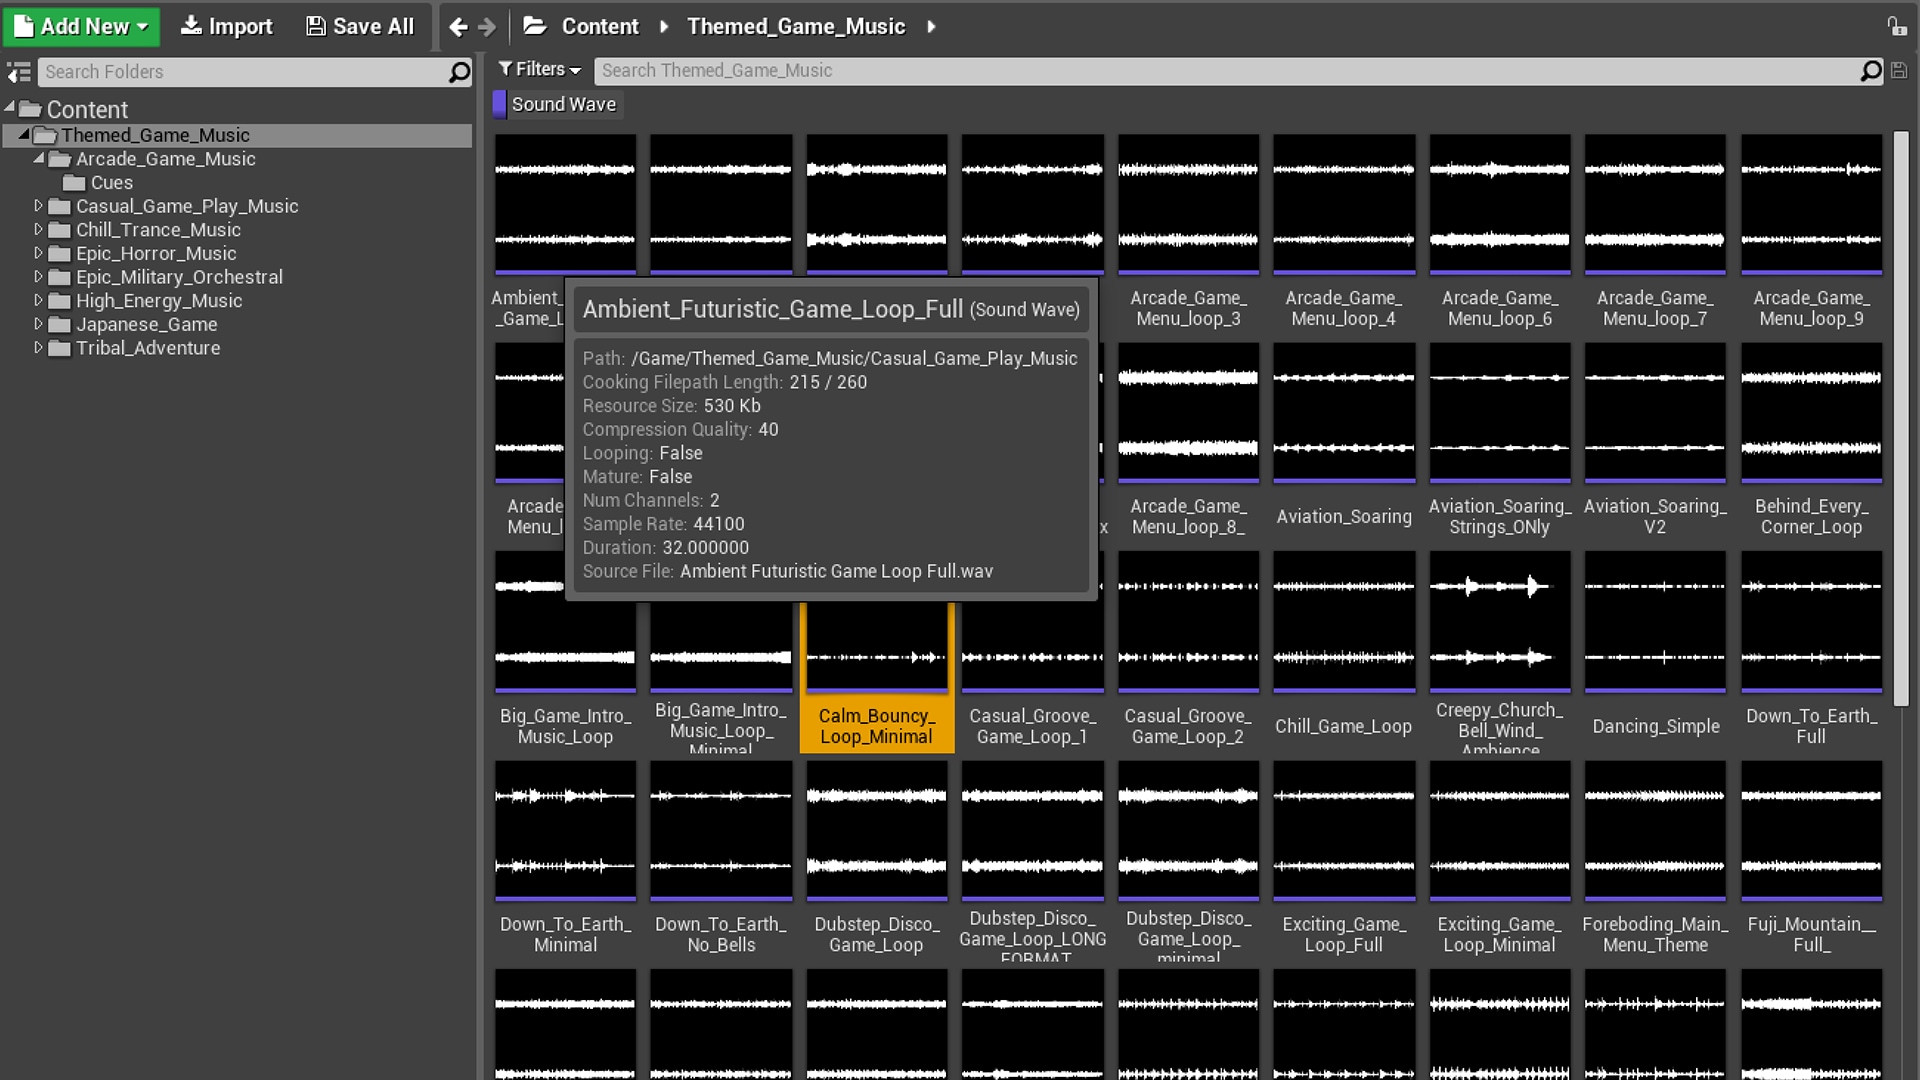Expand Casual_Game_Play_Music folder
1920x1080 pixels.
tap(38, 206)
